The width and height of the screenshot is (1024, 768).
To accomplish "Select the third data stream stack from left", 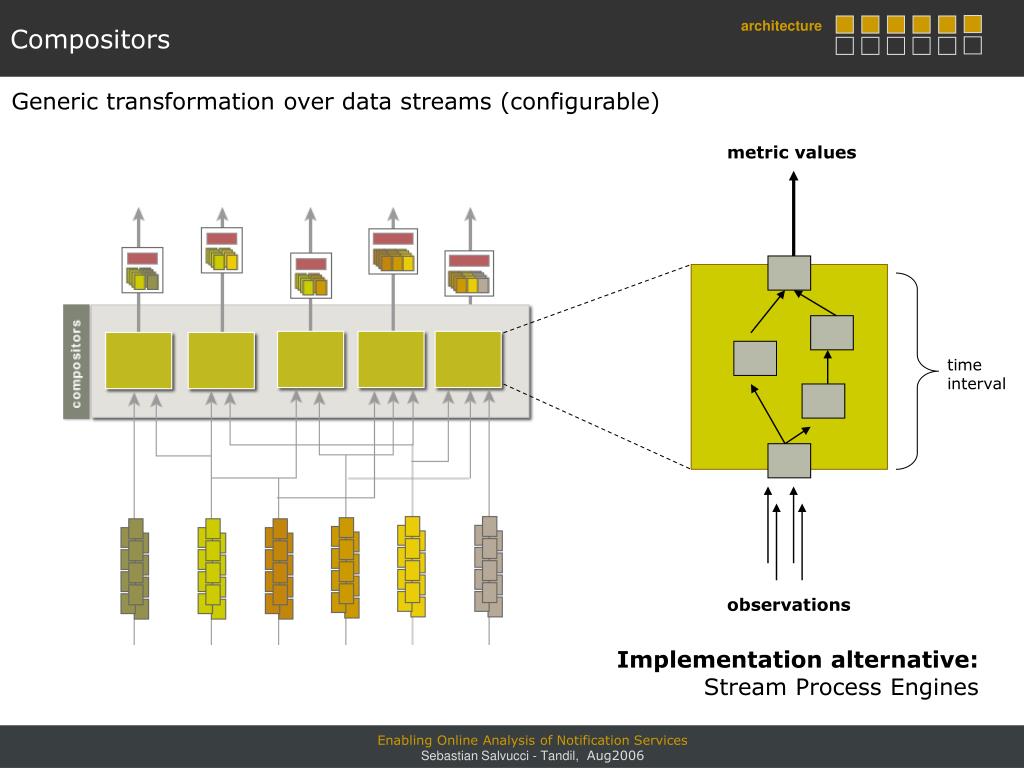I will click(x=279, y=569).
